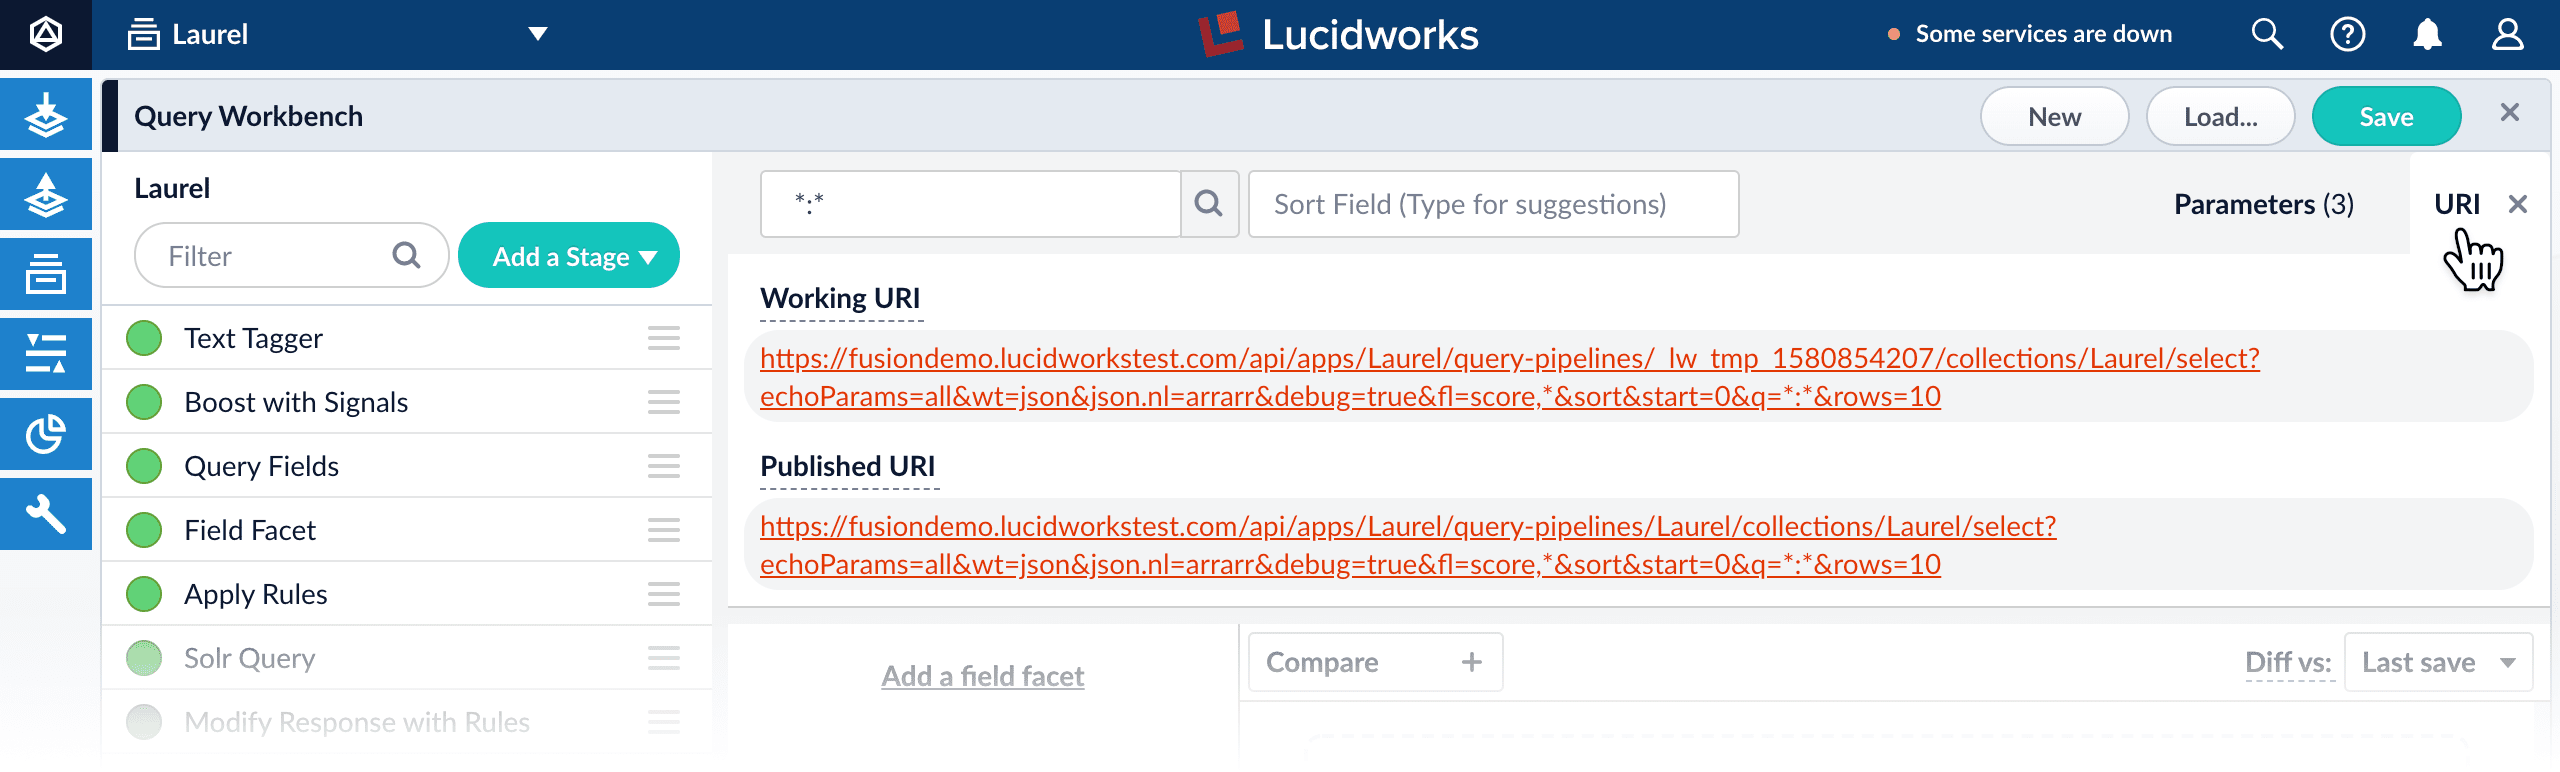
Task: Select the Relevance sliders icon
Action: point(46,352)
